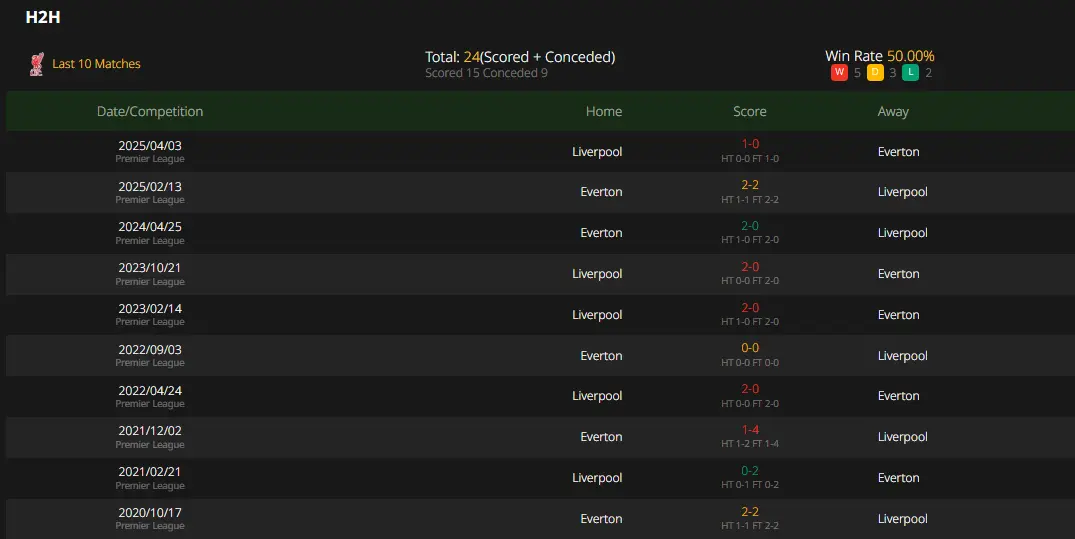Click home team Liverpool in 2025/04/03 row
The height and width of the screenshot is (539, 1075).
(597, 152)
